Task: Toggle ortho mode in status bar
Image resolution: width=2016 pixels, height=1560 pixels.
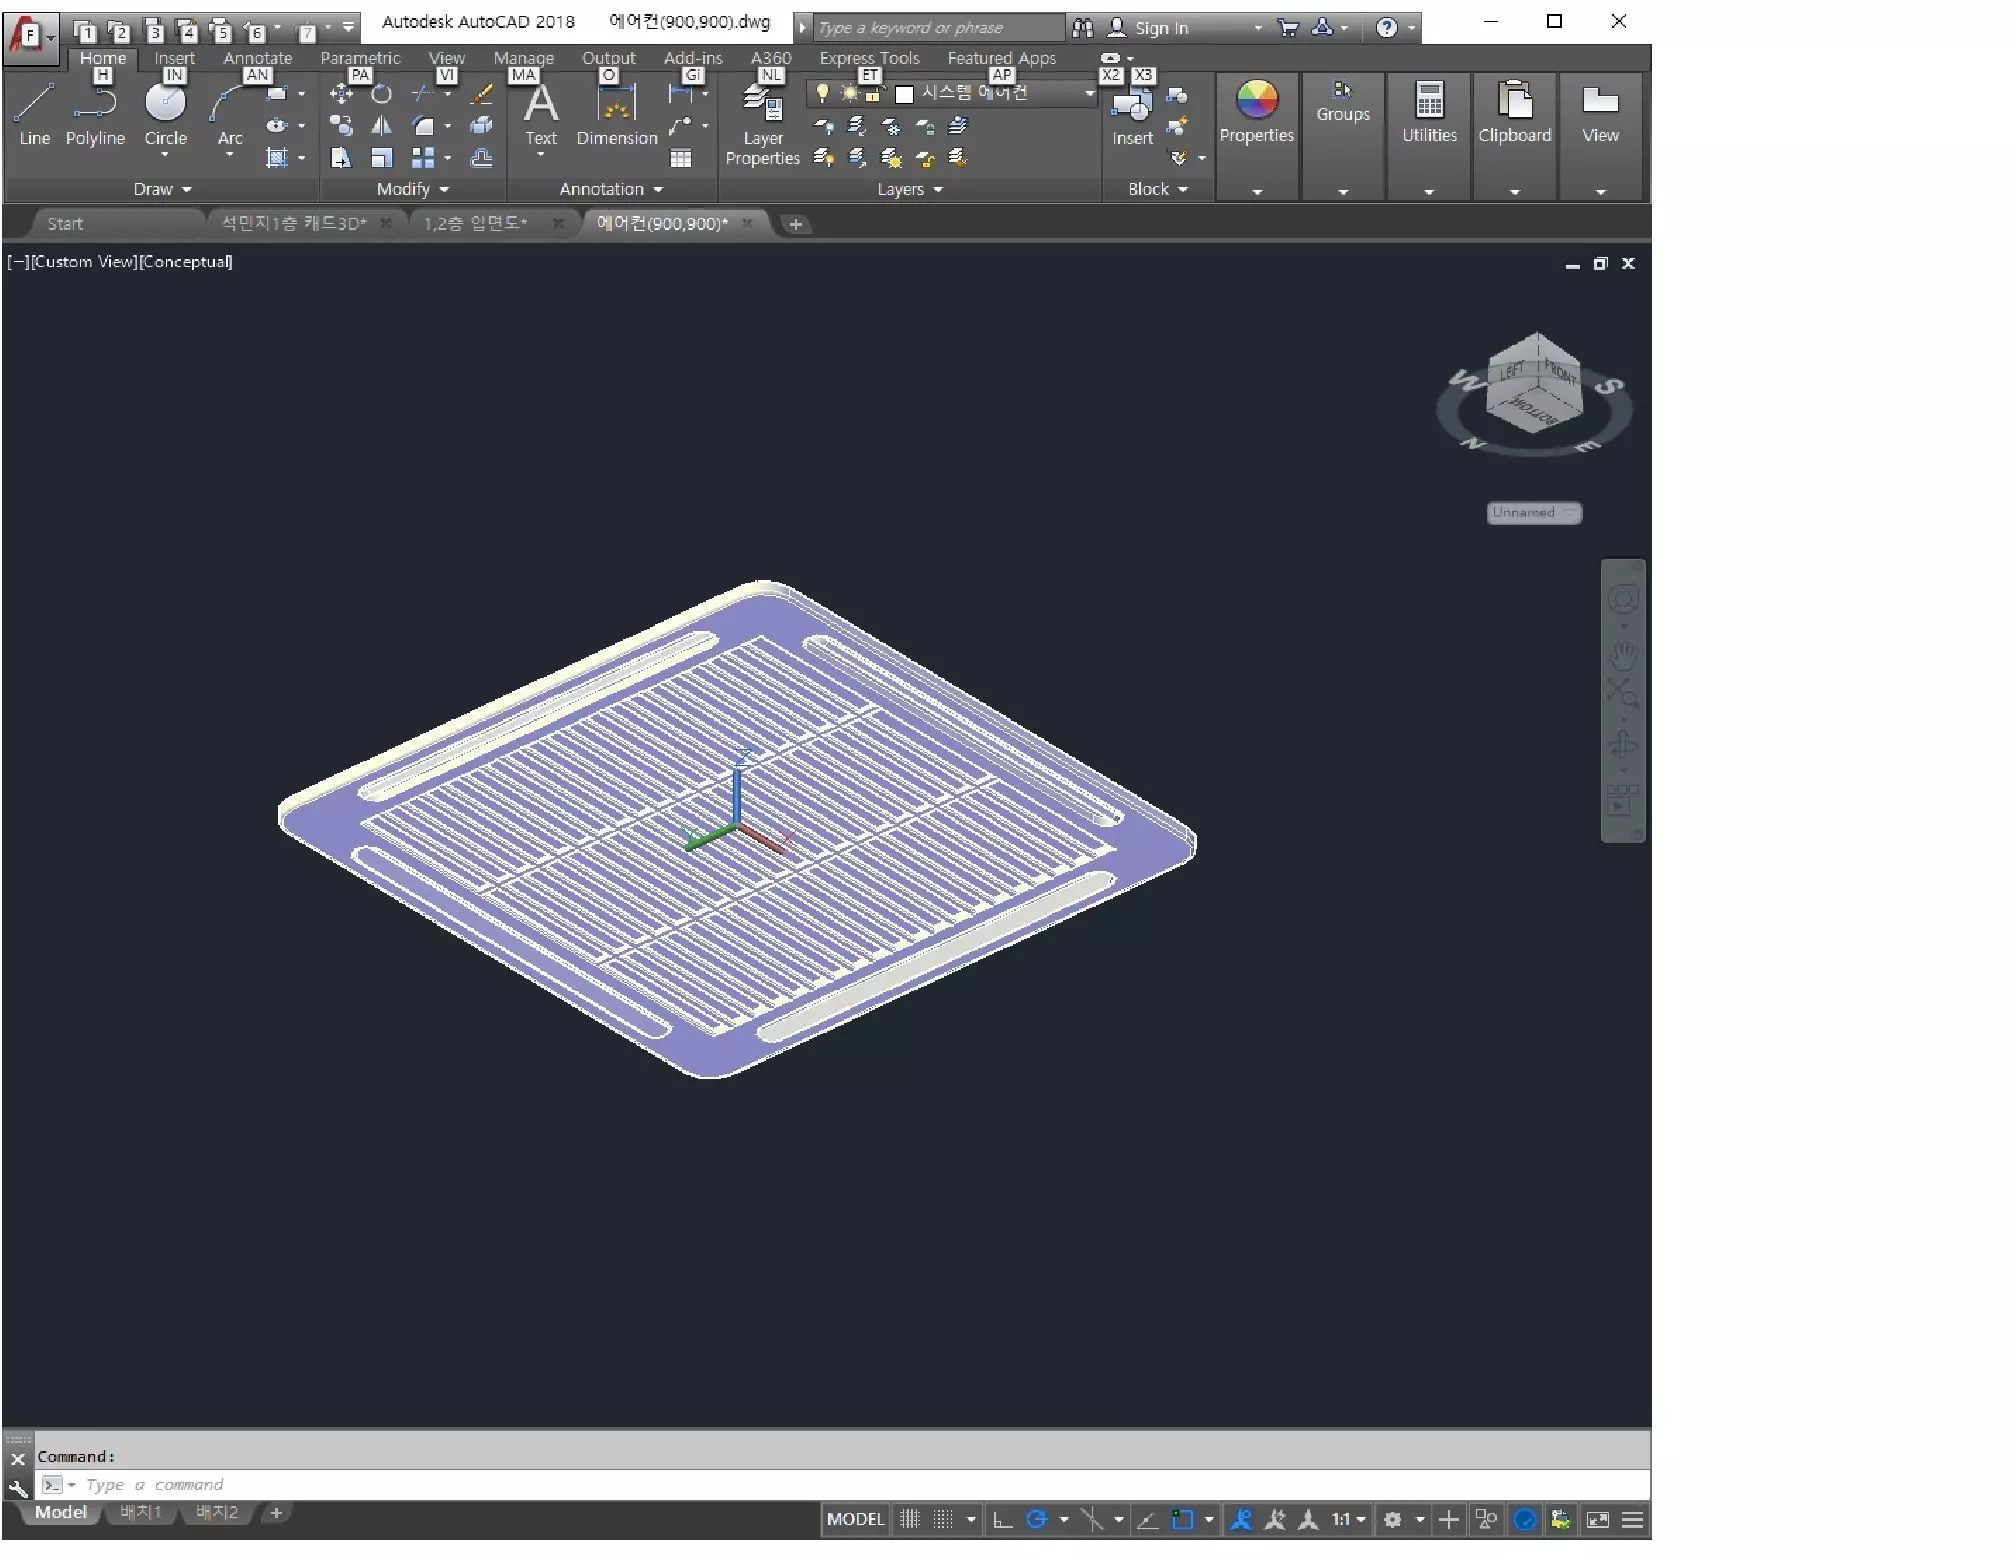Action: click(1002, 1520)
